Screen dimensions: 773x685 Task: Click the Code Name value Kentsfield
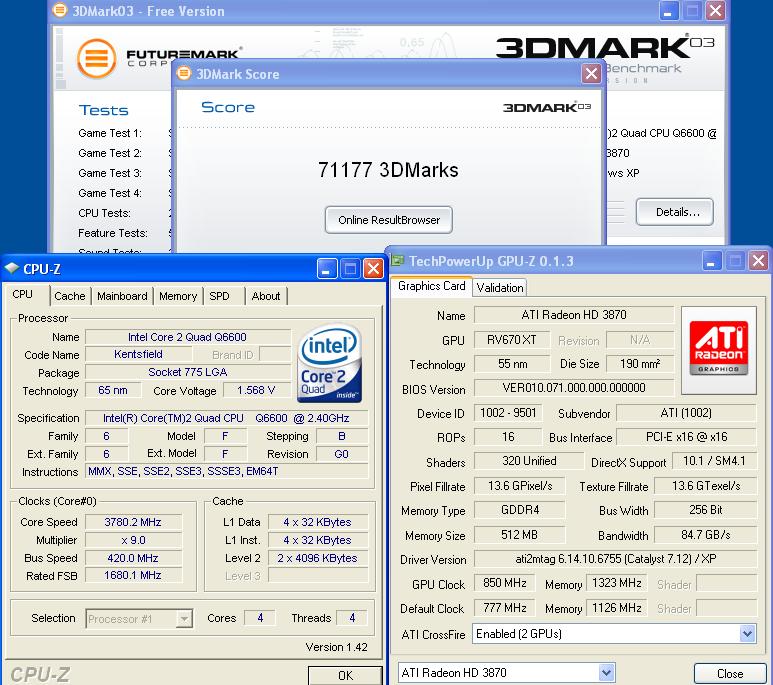(x=139, y=354)
